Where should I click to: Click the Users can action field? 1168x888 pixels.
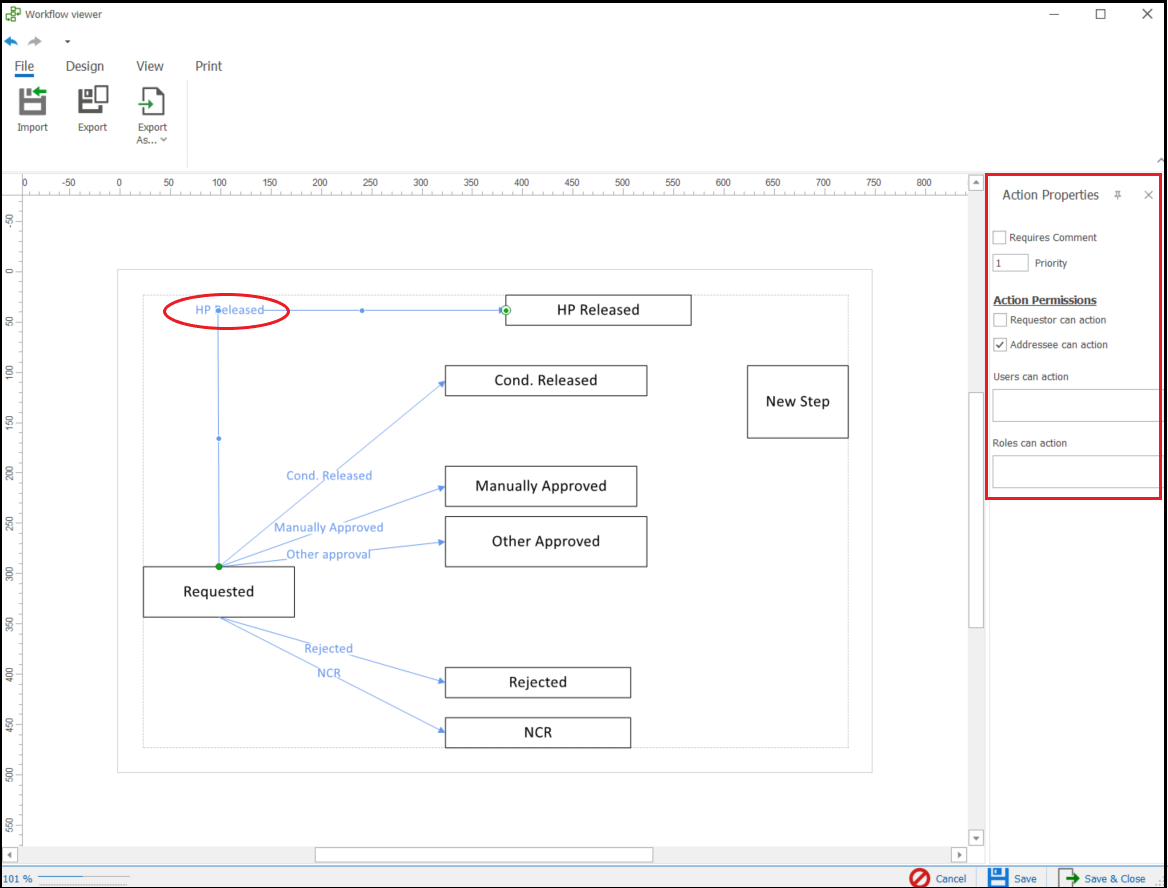(1076, 405)
